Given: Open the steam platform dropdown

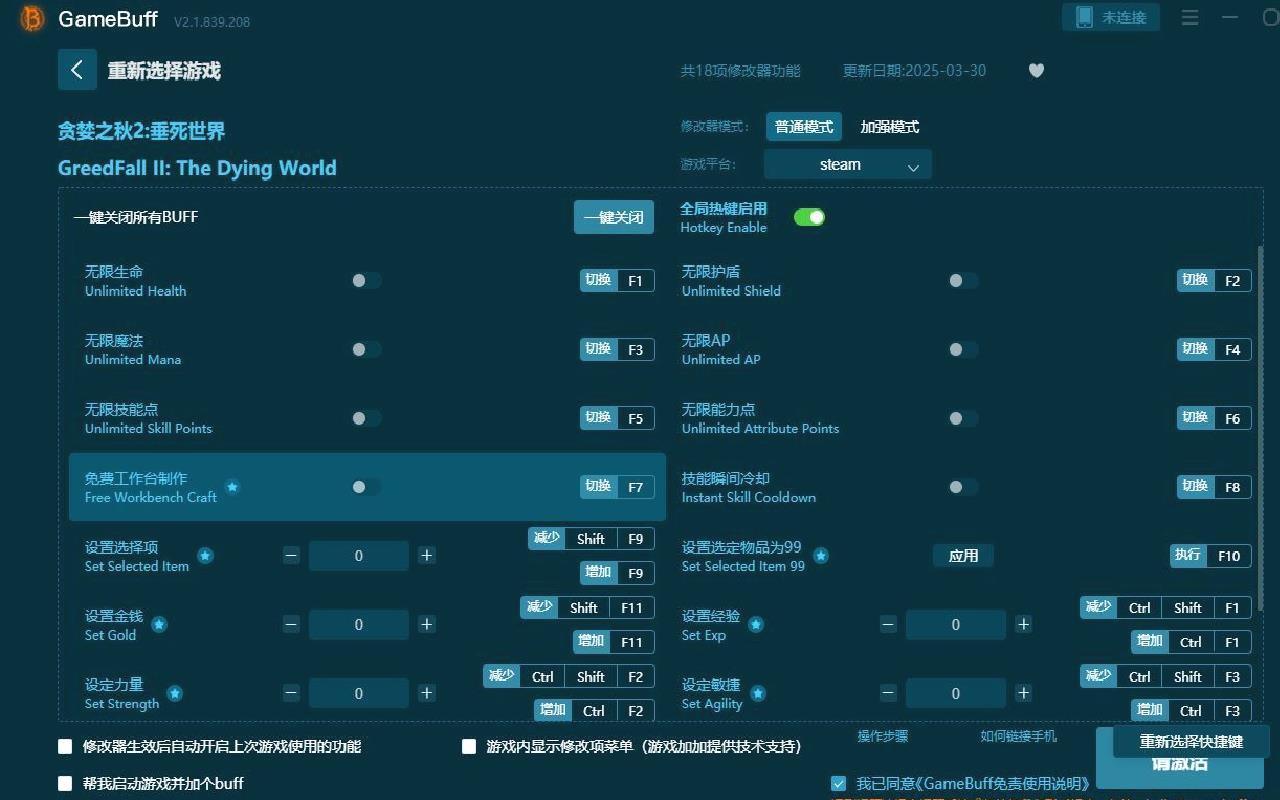Looking at the screenshot, I should click(x=848, y=164).
